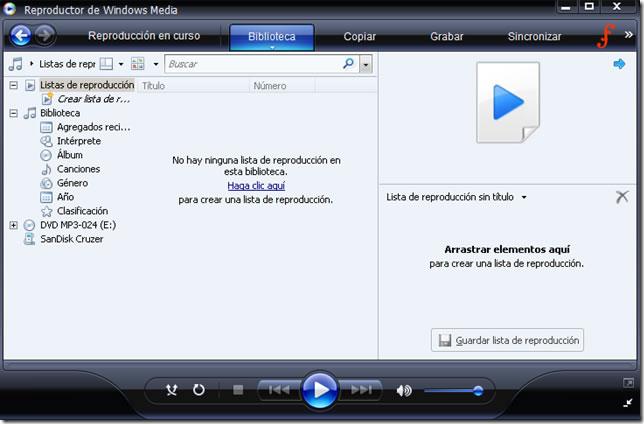Viewport: 644px width, 424px height.
Task: Open the Grabar tab
Action: click(447, 37)
